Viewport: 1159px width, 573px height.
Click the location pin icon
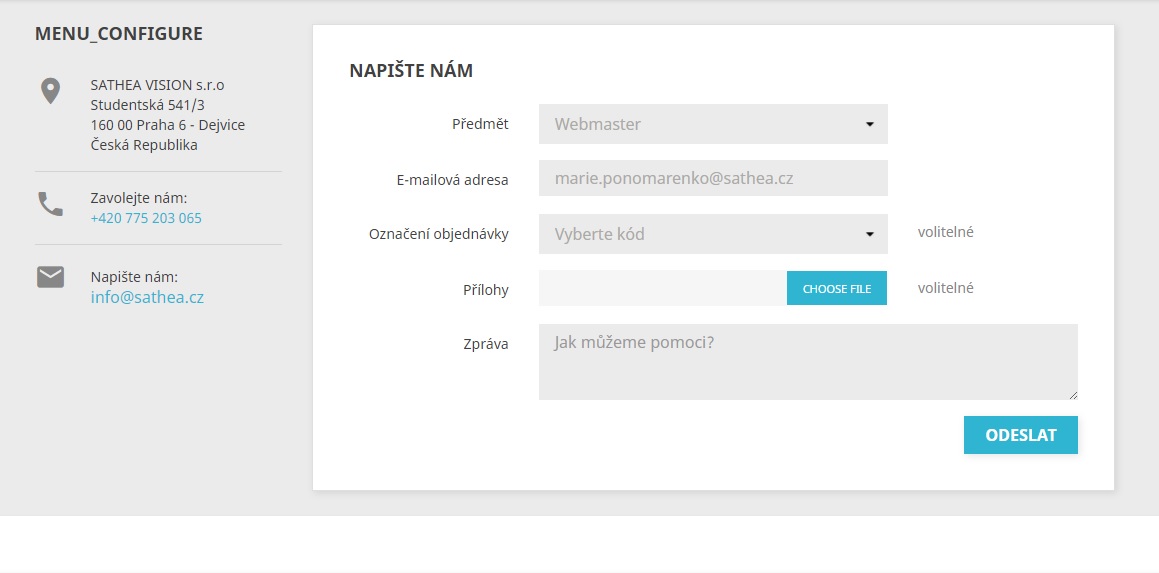tap(50, 92)
